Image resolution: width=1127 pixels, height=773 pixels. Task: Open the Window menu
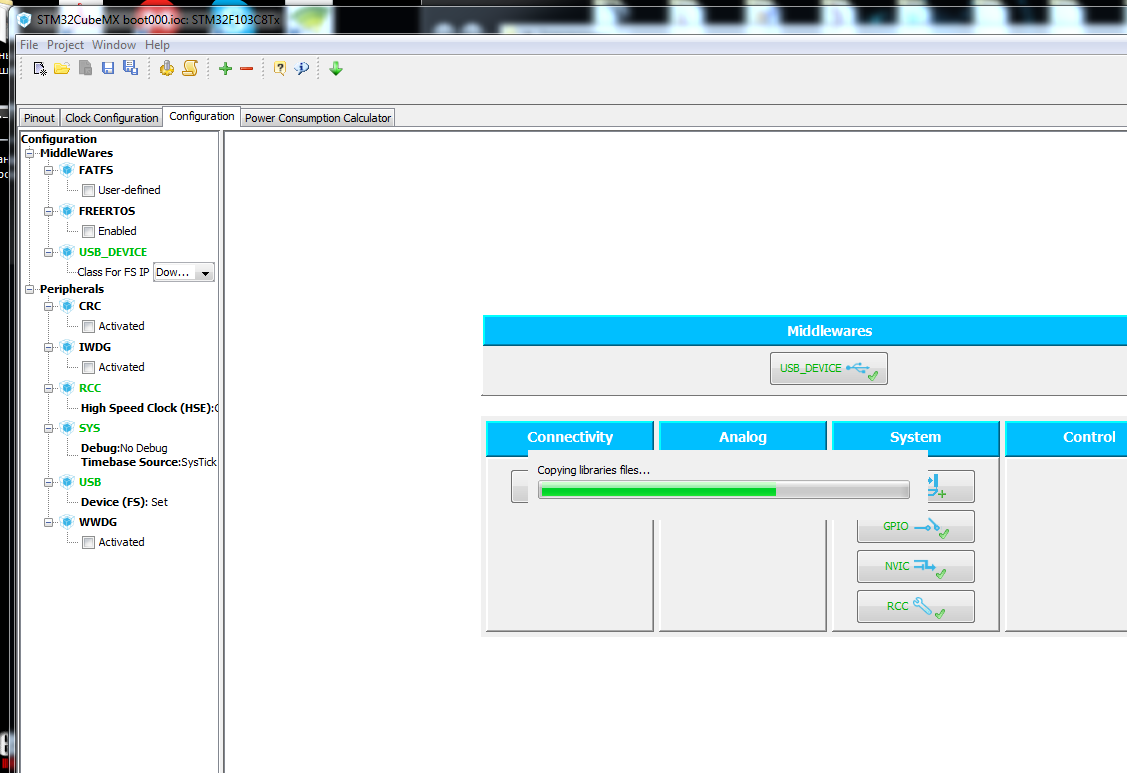tap(114, 45)
